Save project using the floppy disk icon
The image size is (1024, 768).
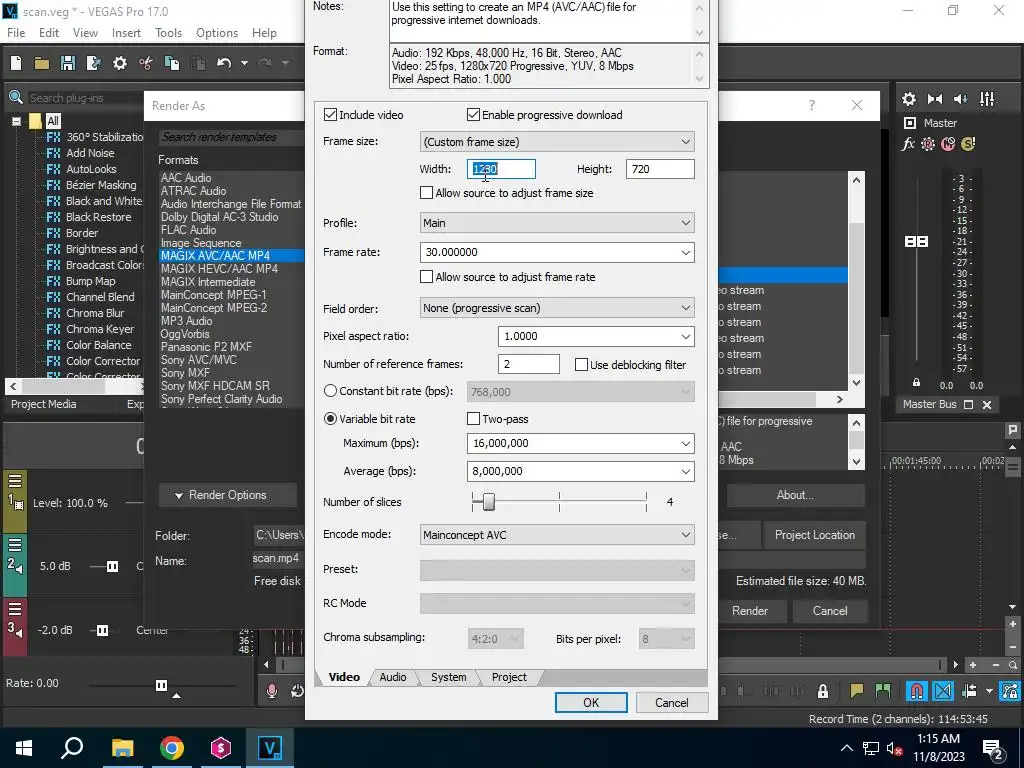click(67, 63)
